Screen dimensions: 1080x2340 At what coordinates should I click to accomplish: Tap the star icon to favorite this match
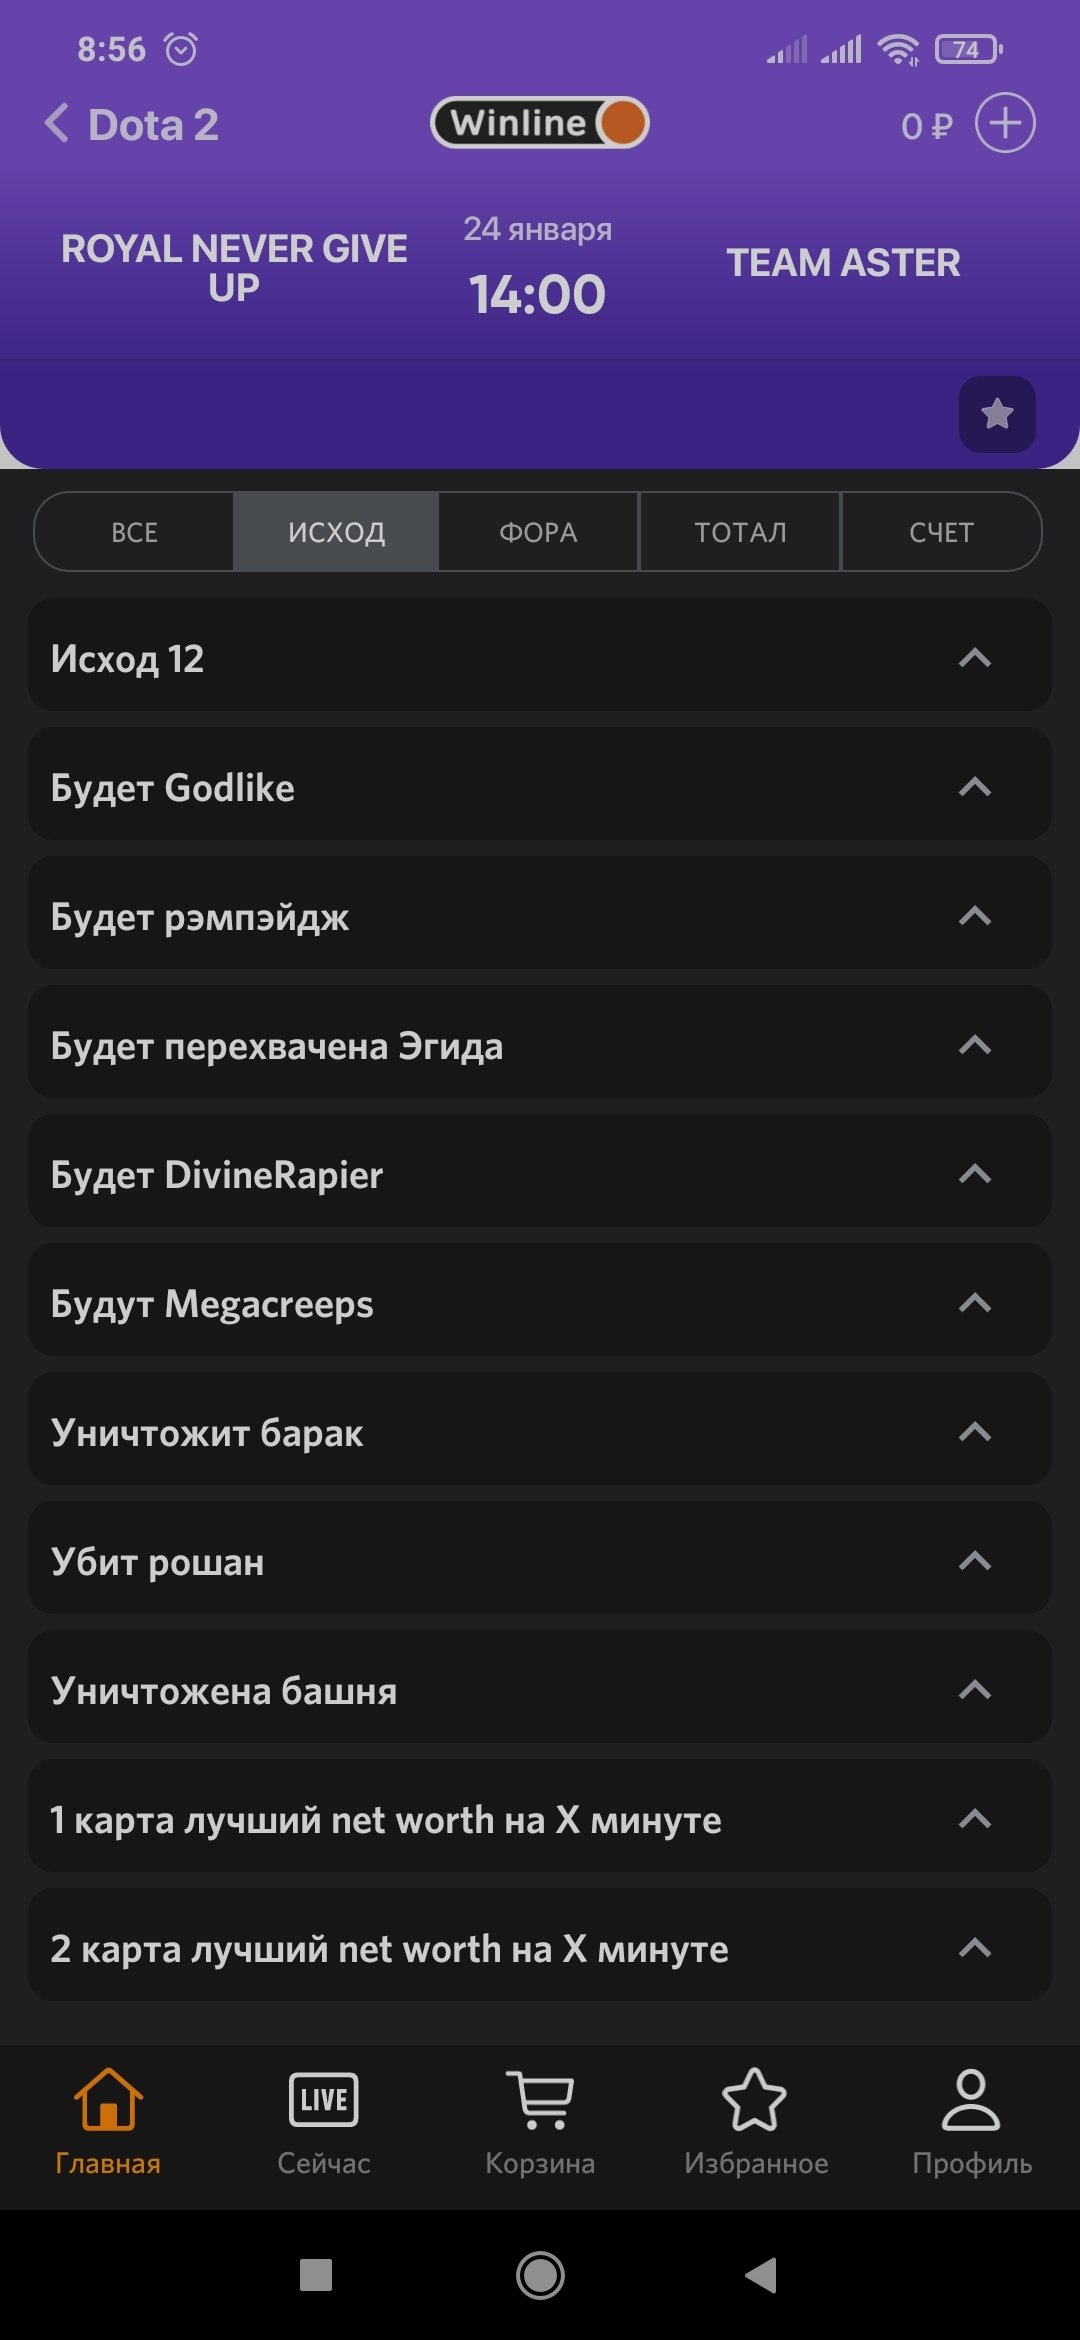point(997,414)
